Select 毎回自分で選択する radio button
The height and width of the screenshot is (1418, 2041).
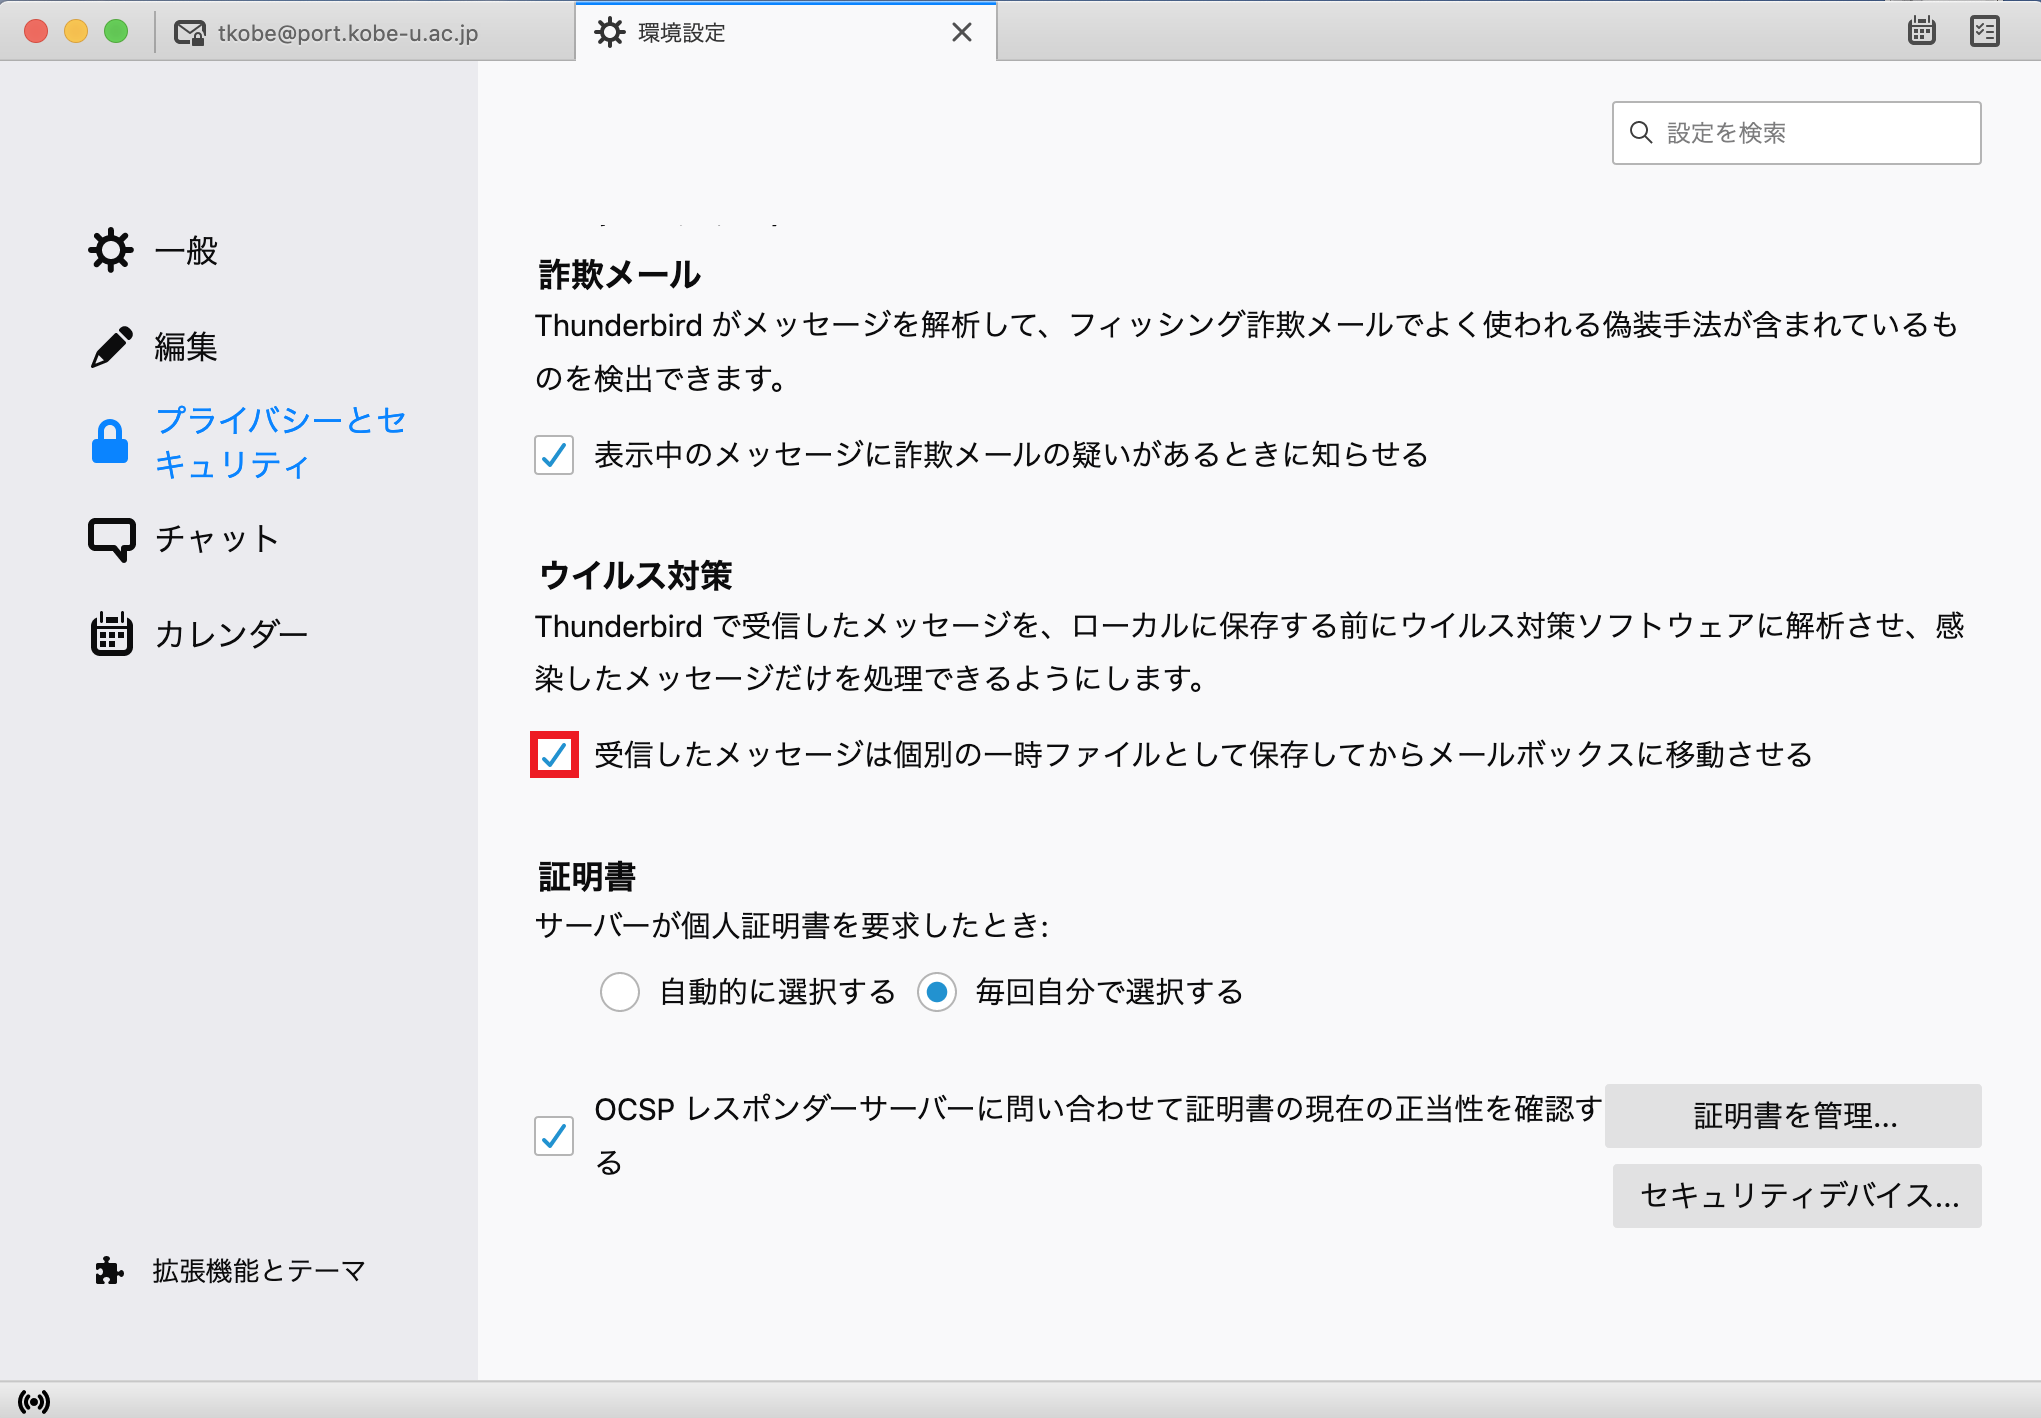coord(937,992)
